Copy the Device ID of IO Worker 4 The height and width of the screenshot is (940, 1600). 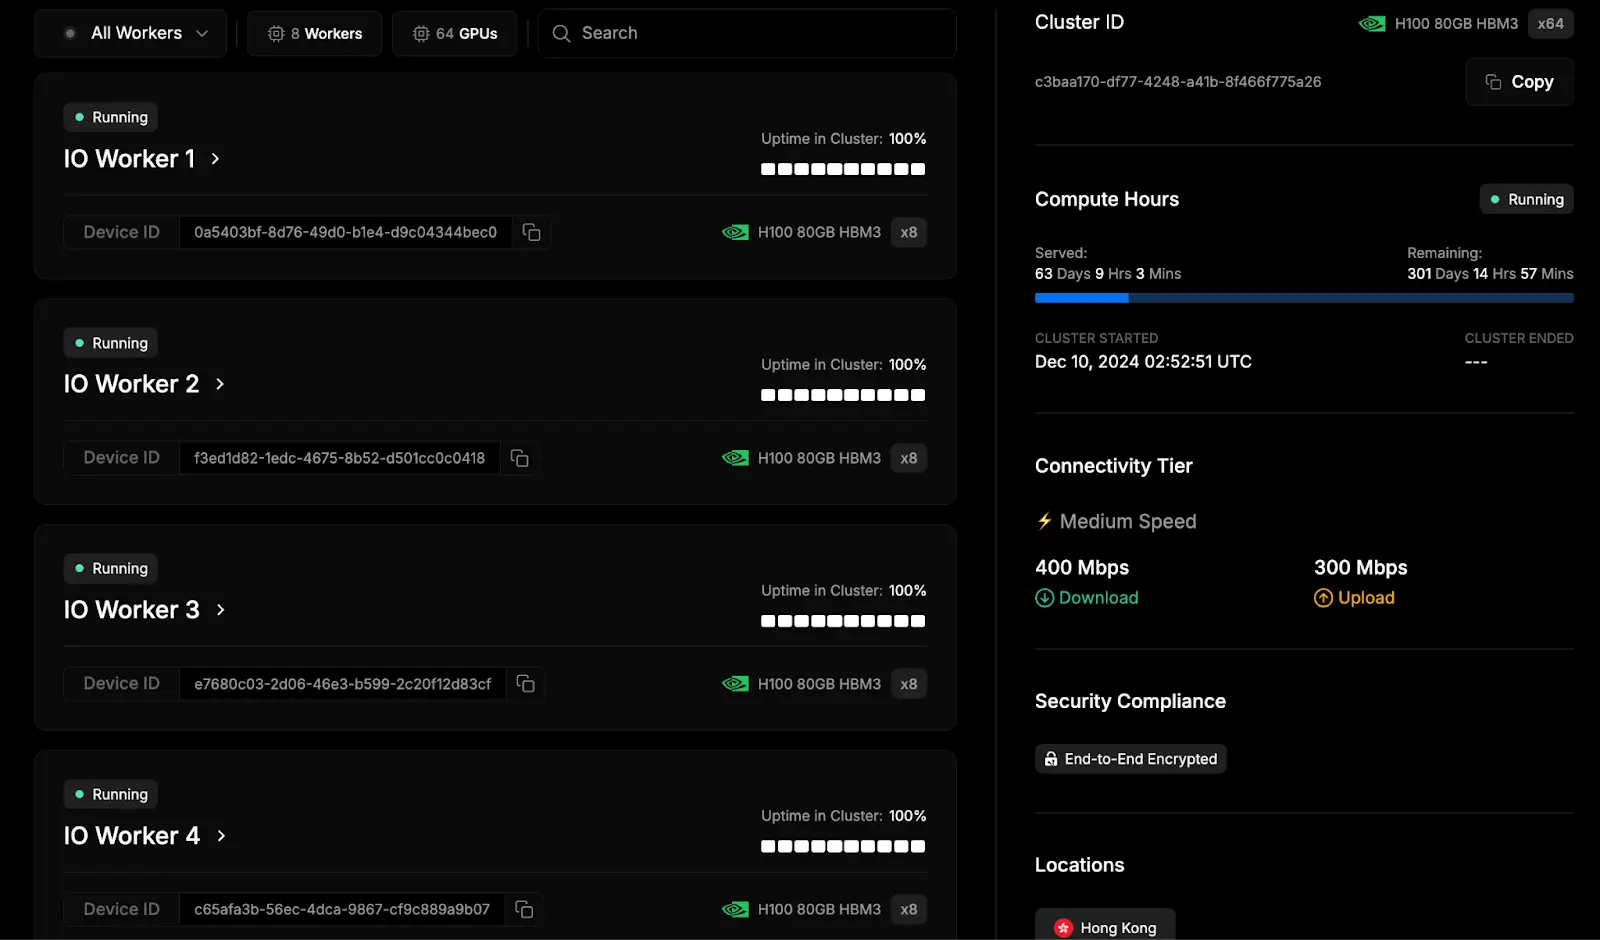(x=524, y=909)
